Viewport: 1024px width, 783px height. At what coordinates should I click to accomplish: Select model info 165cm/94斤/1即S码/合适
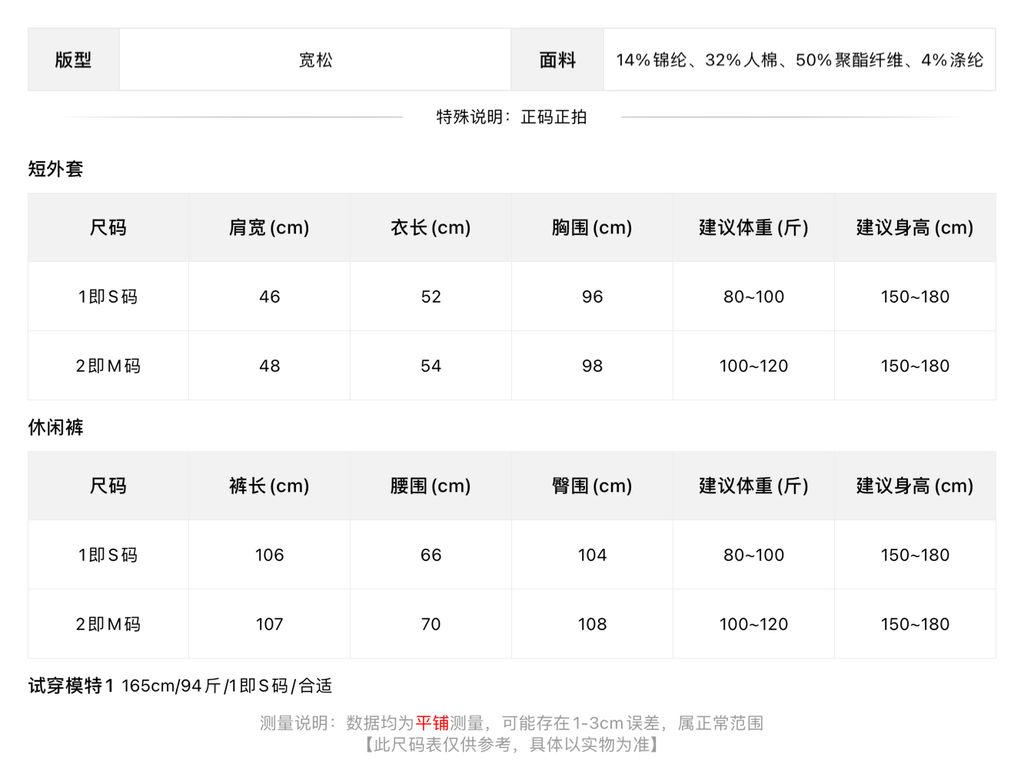pos(227,686)
